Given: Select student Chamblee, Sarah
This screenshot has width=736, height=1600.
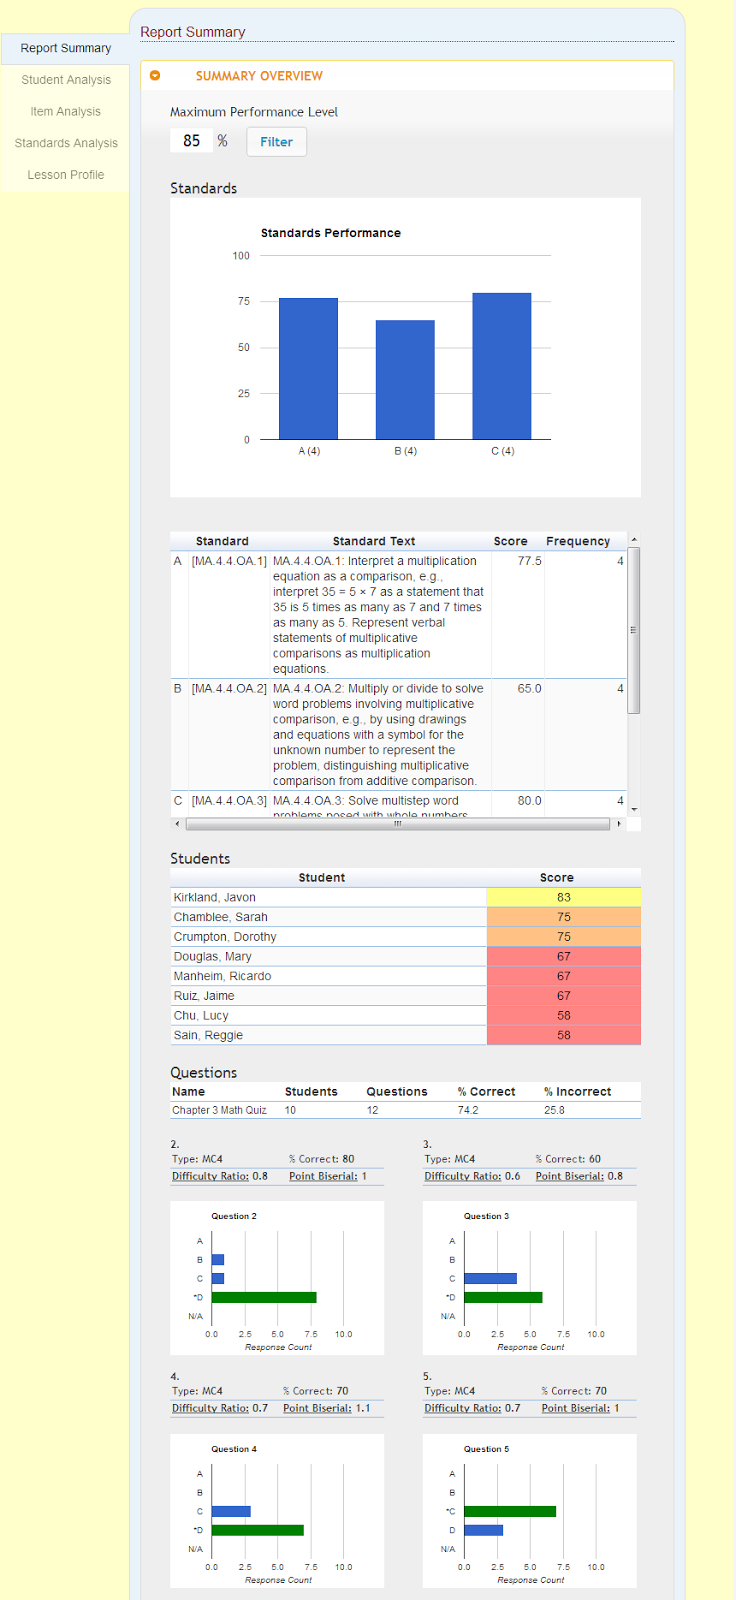Looking at the screenshot, I should (328, 917).
